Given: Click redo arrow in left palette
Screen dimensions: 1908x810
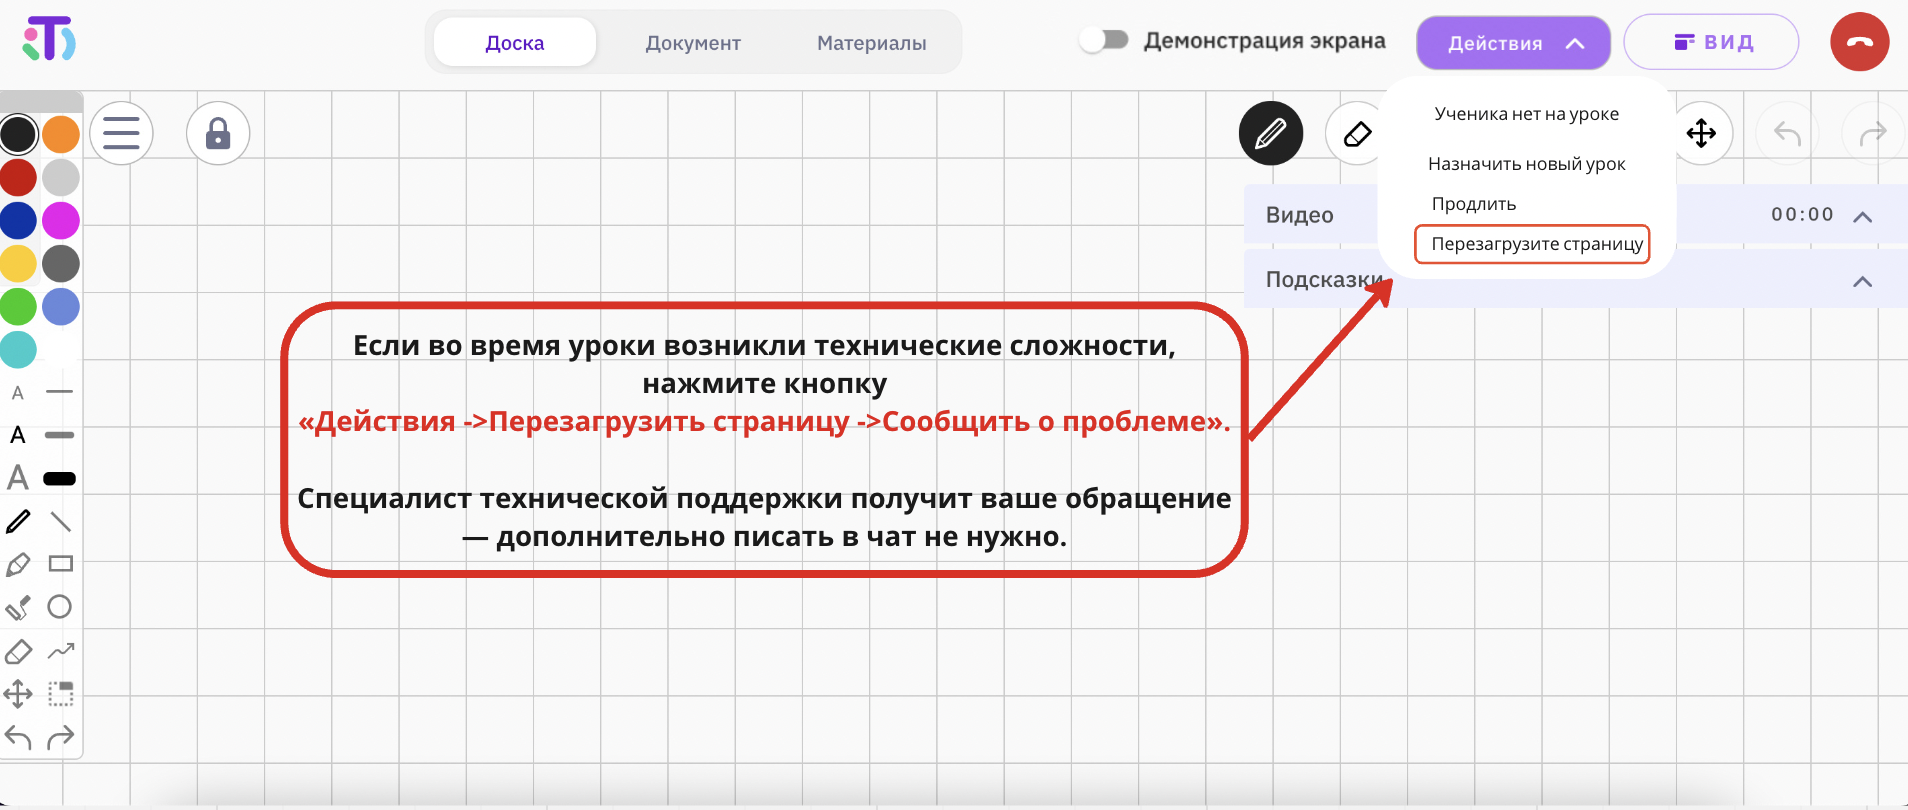Looking at the screenshot, I should (61, 738).
